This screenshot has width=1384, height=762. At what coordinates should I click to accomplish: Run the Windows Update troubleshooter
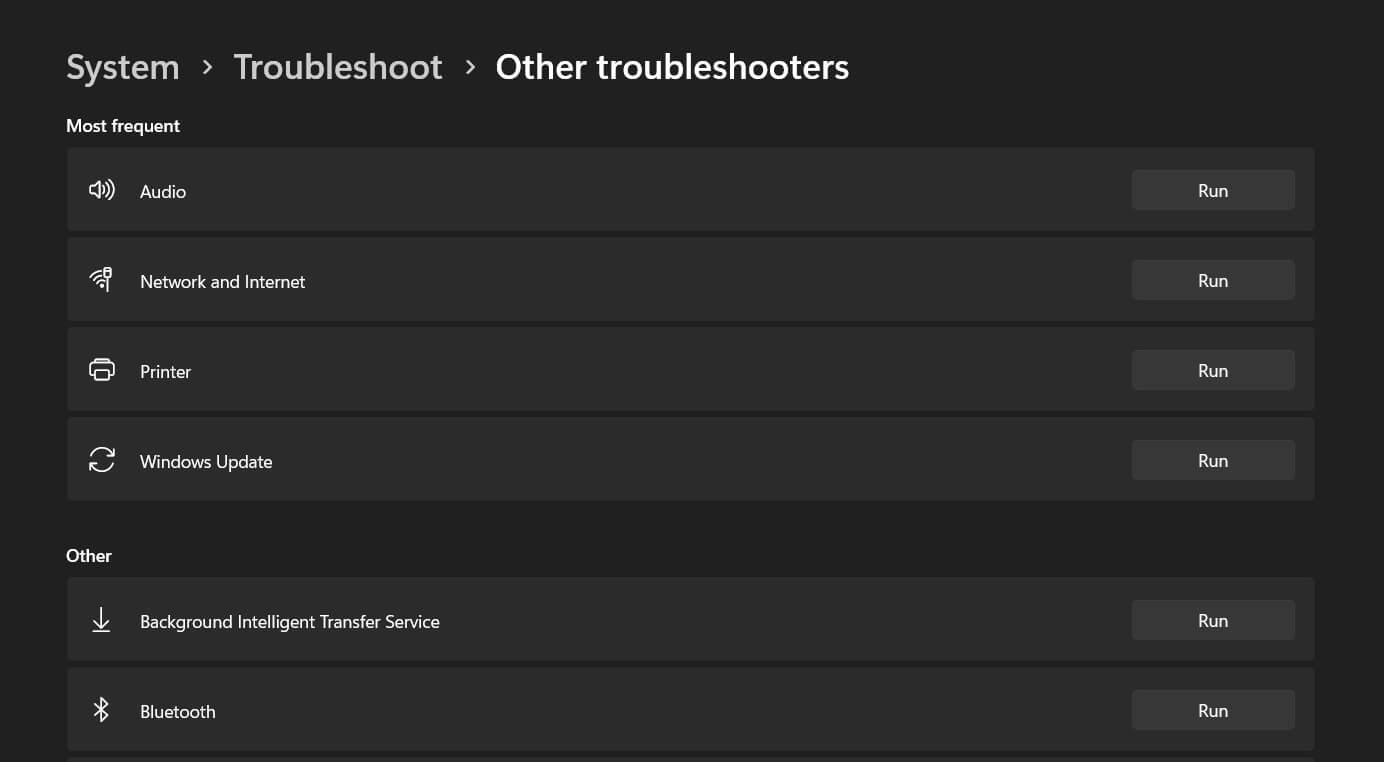[1212, 460]
